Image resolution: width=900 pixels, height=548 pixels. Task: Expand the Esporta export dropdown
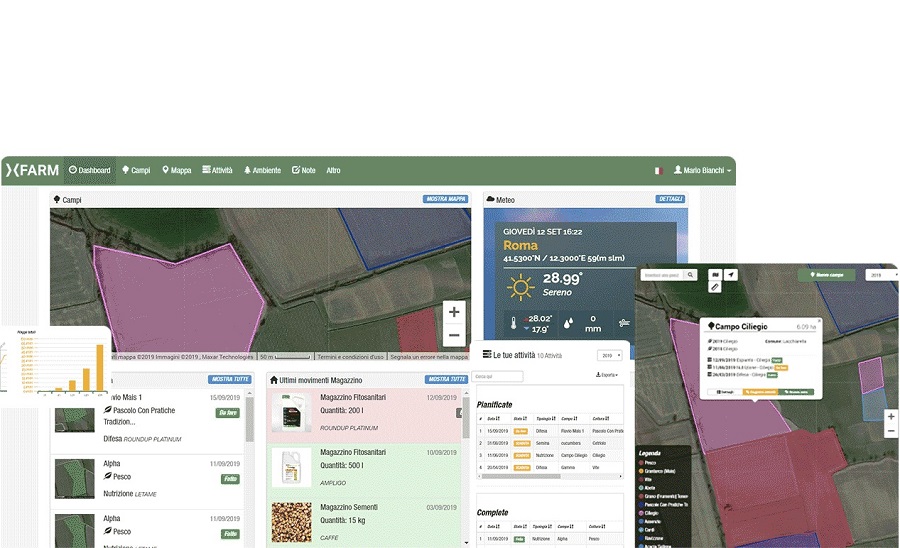(x=606, y=375)
